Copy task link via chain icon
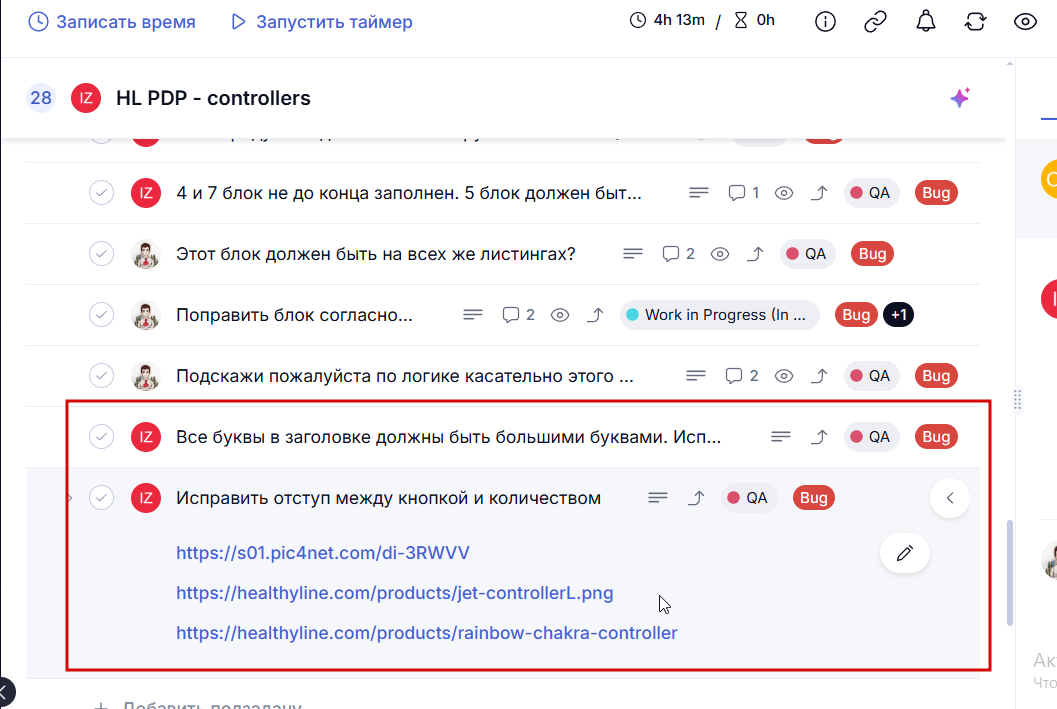Viewport: 1057px width, 709px height. 875,22
